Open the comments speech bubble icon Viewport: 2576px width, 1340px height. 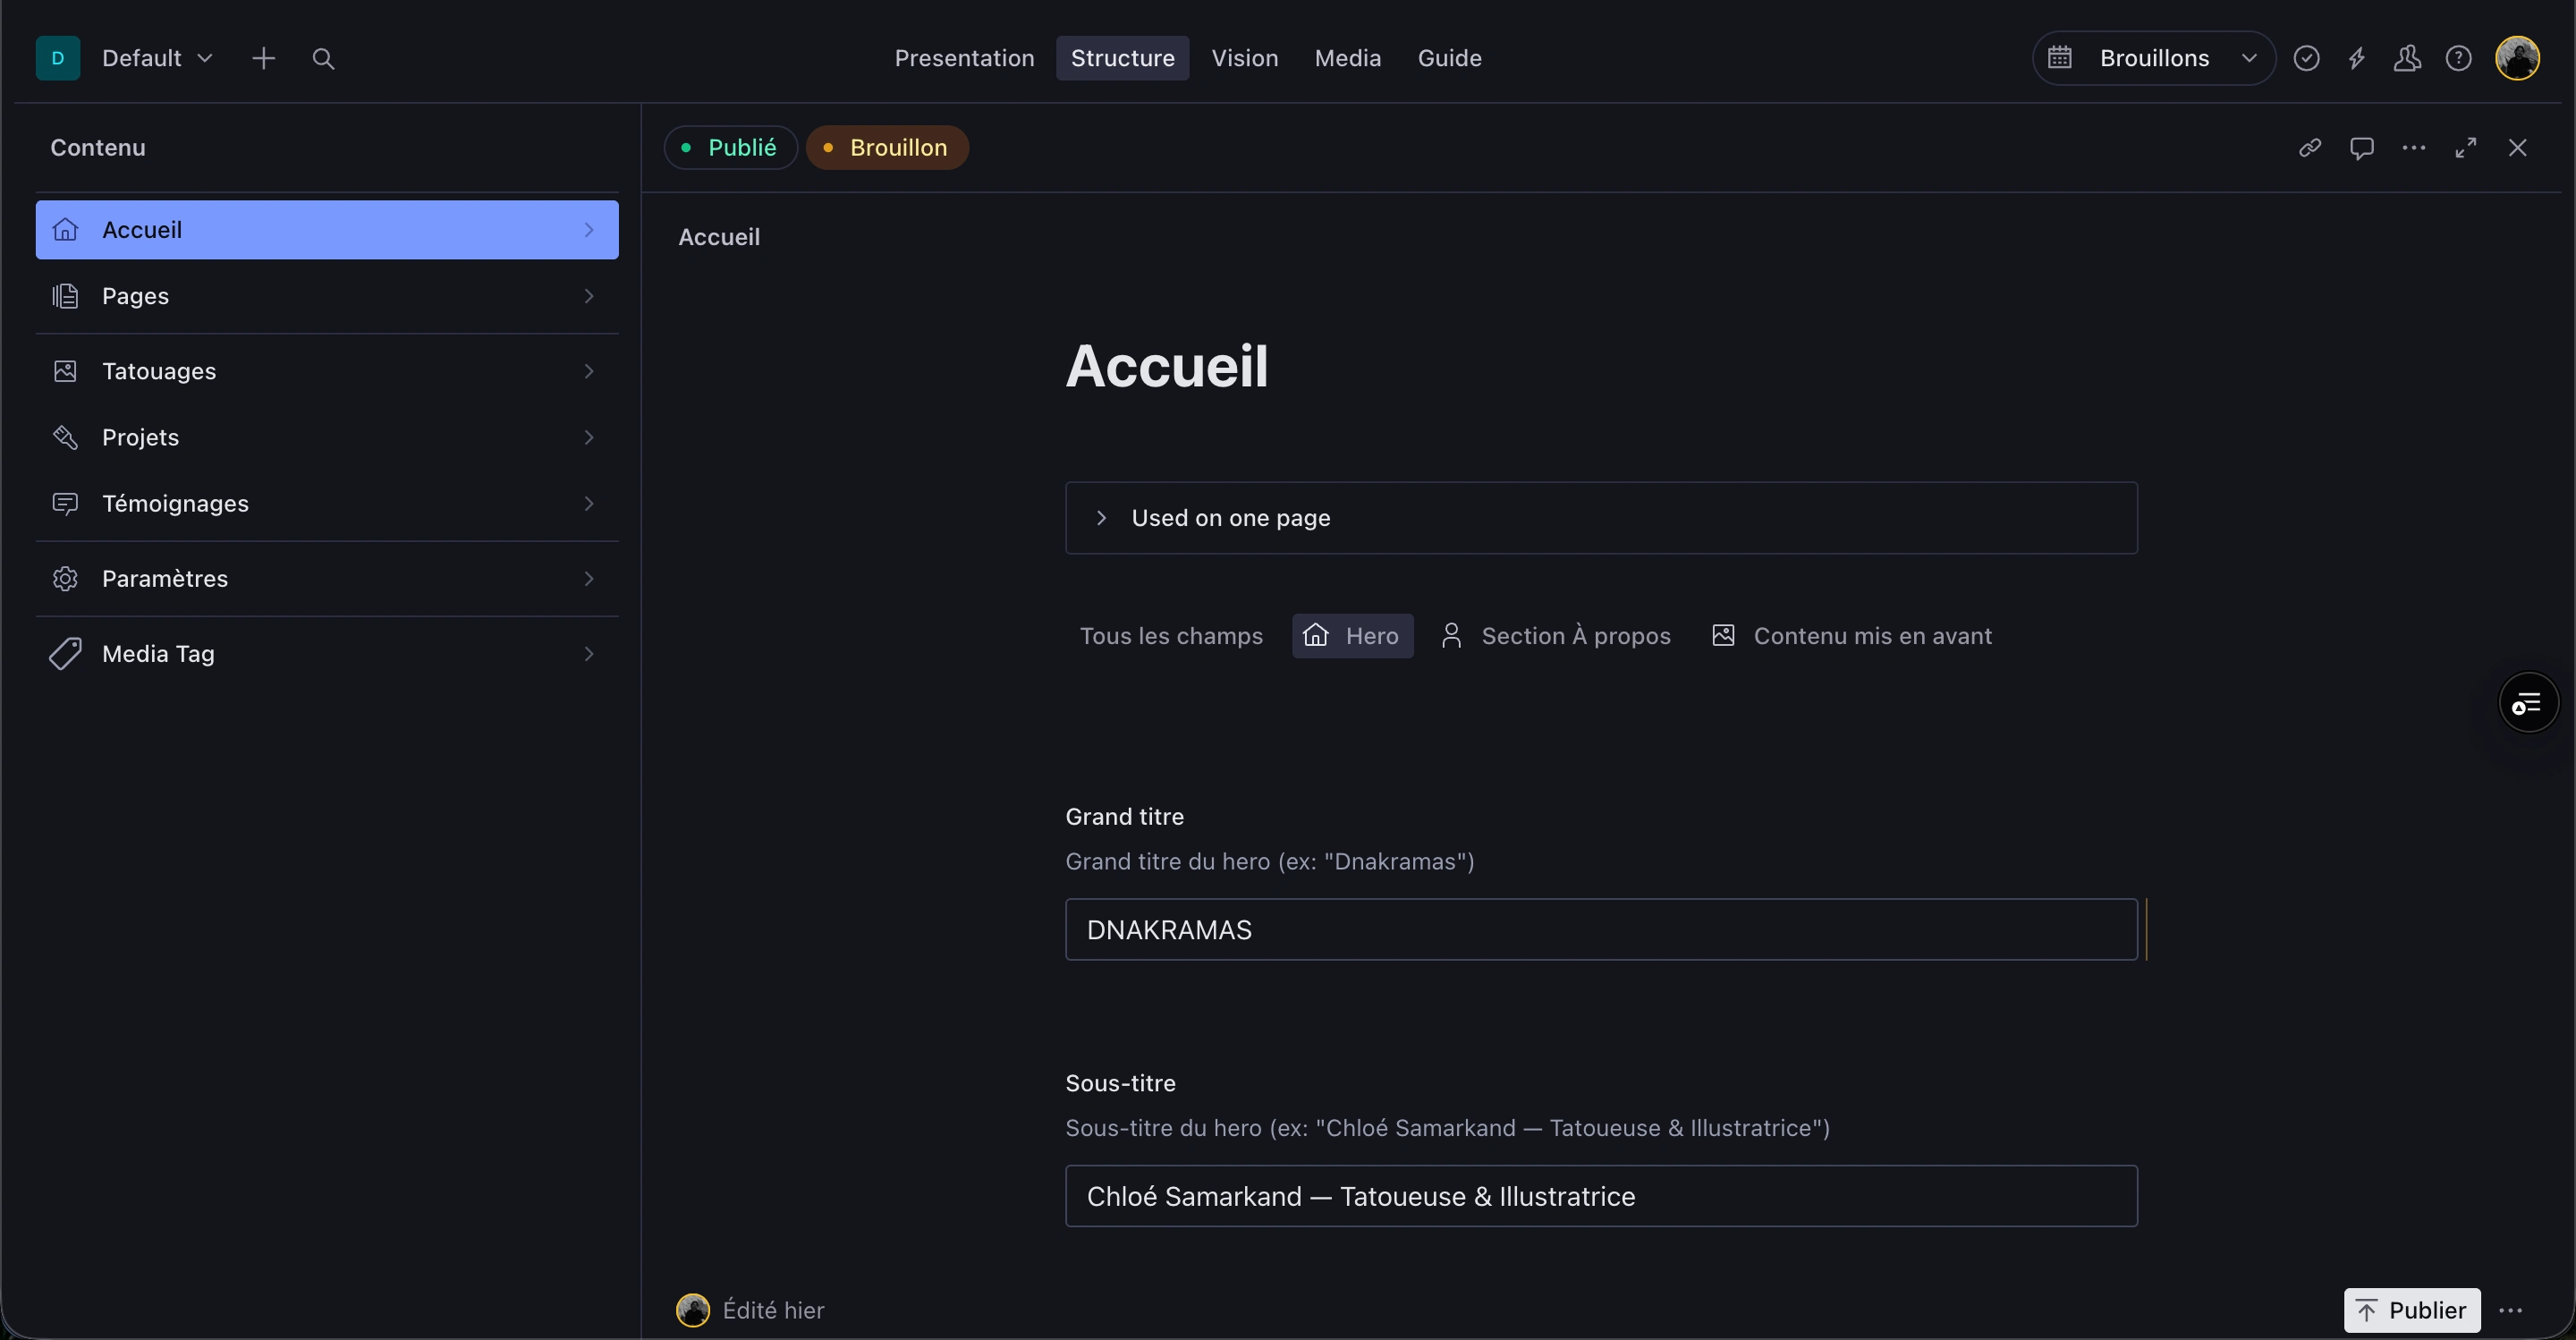click(2361, 148)
